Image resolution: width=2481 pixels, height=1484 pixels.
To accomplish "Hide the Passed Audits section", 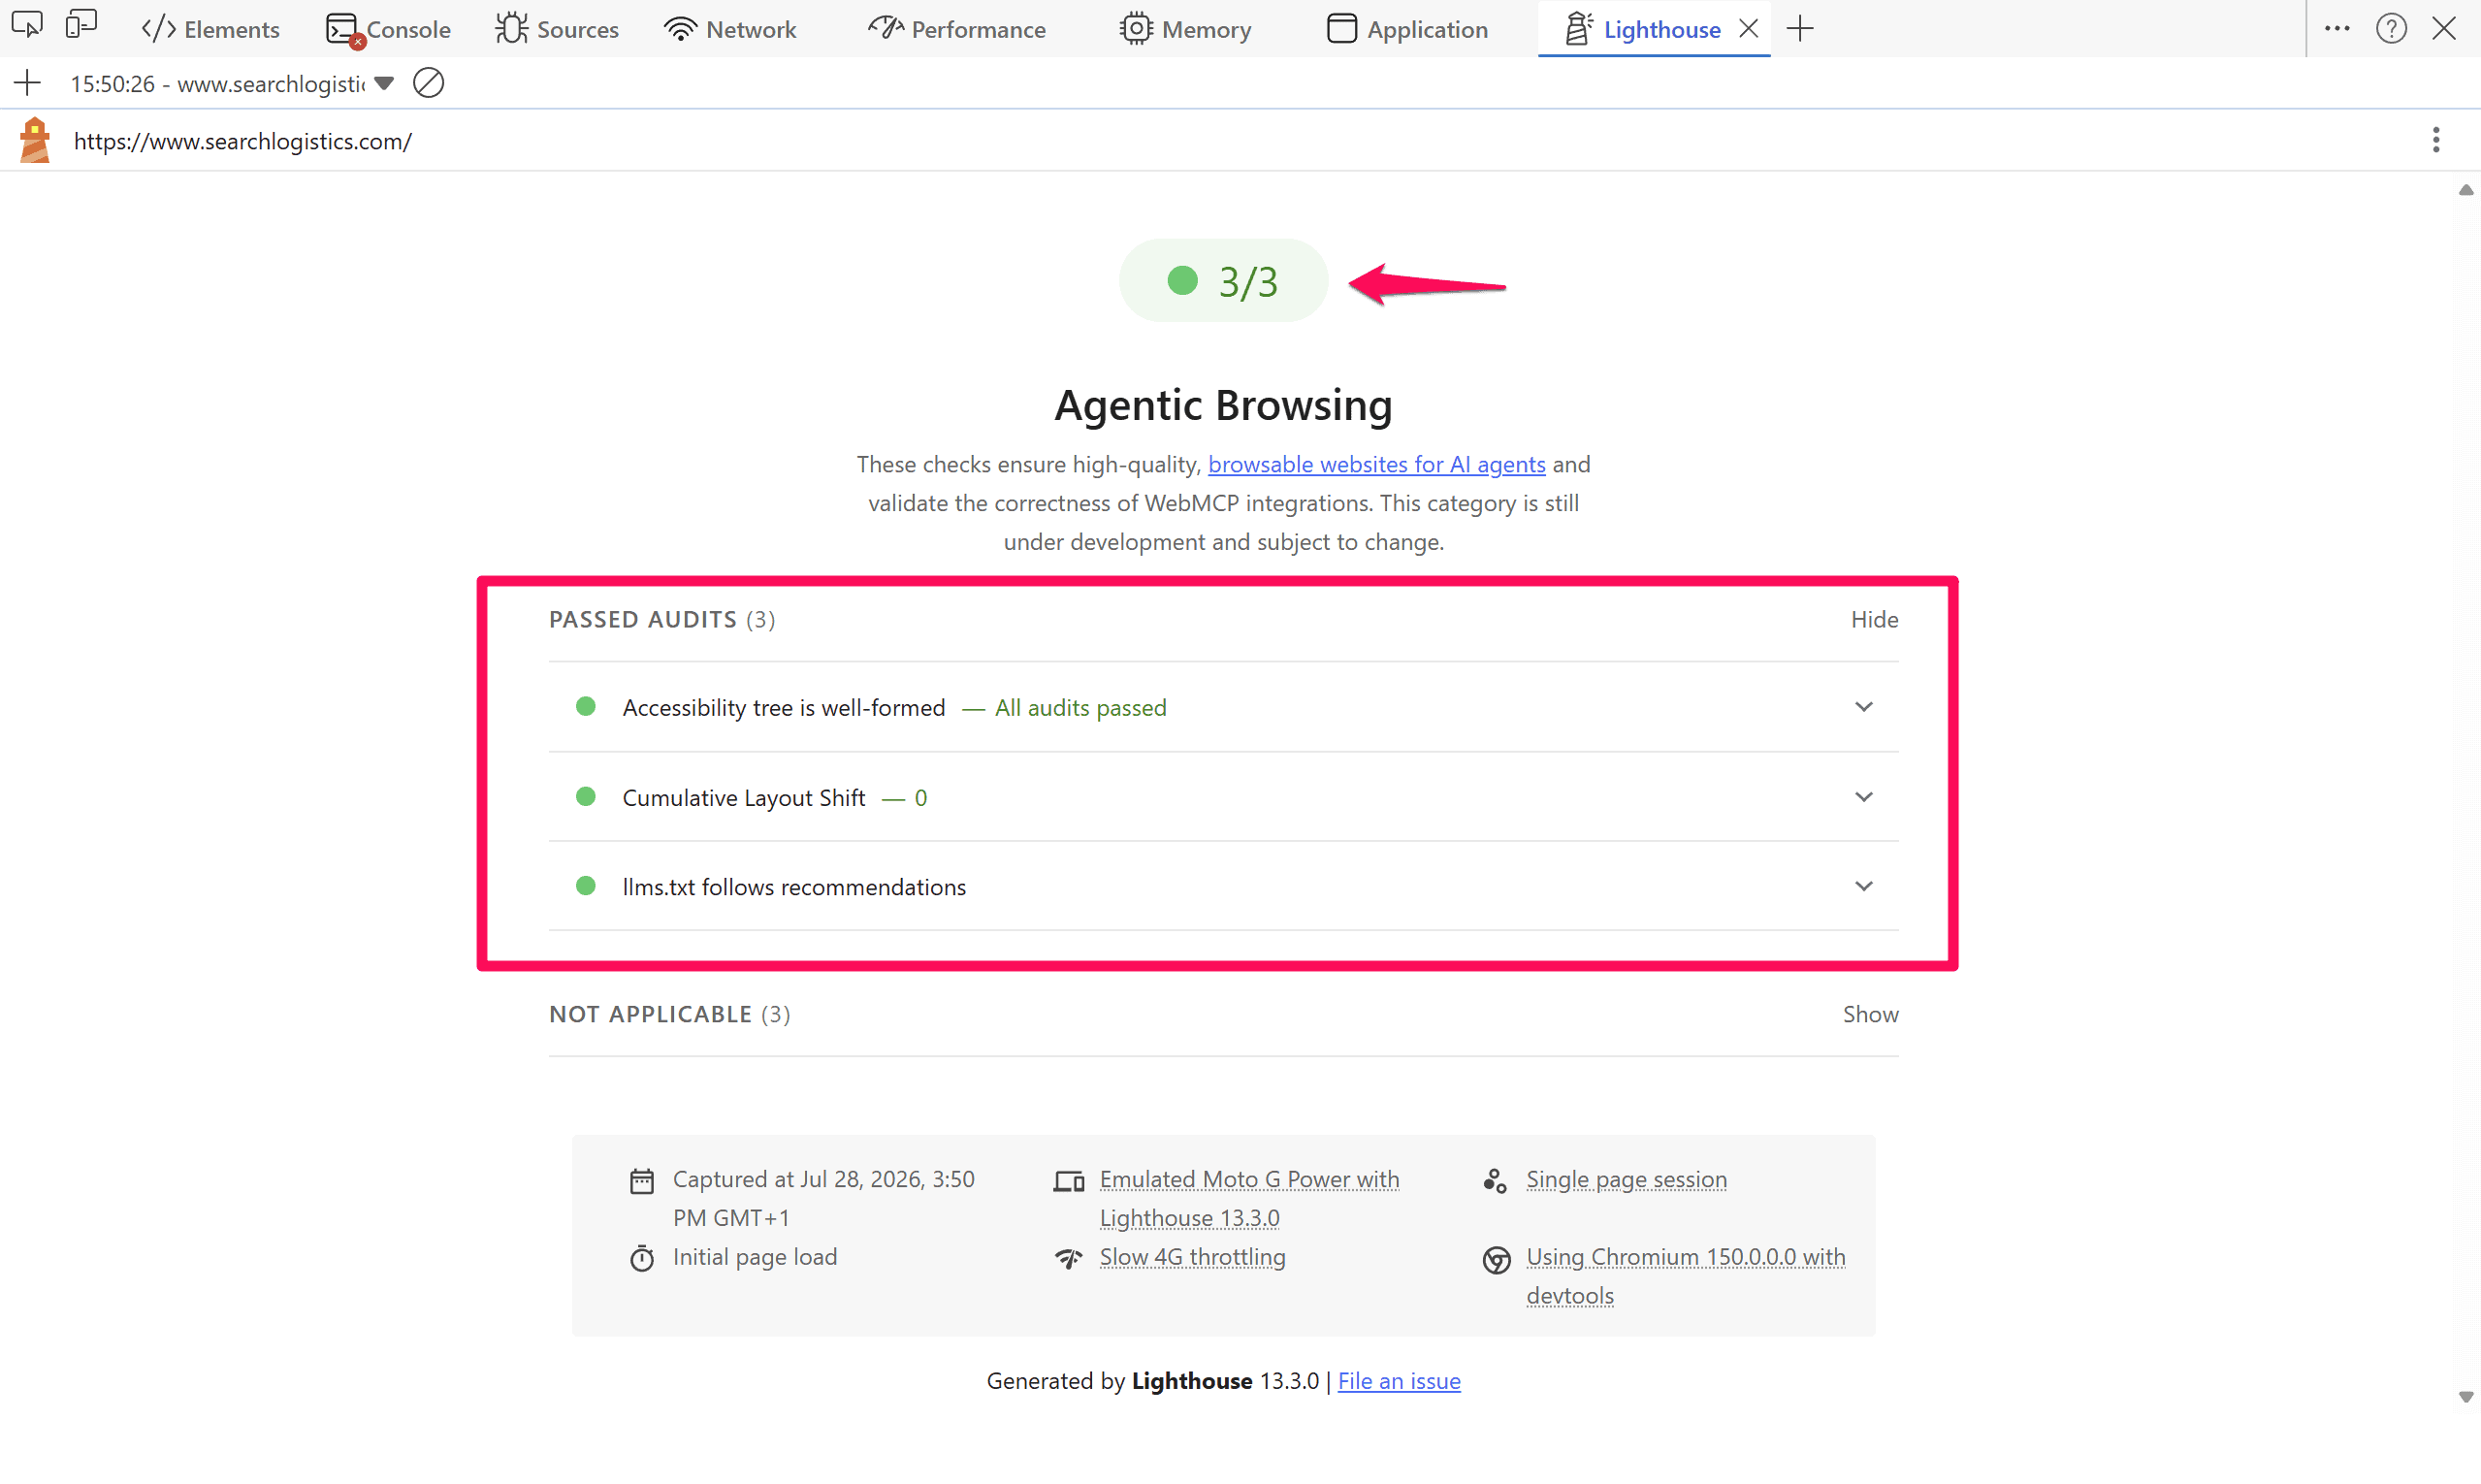I will click(1874, 619).
